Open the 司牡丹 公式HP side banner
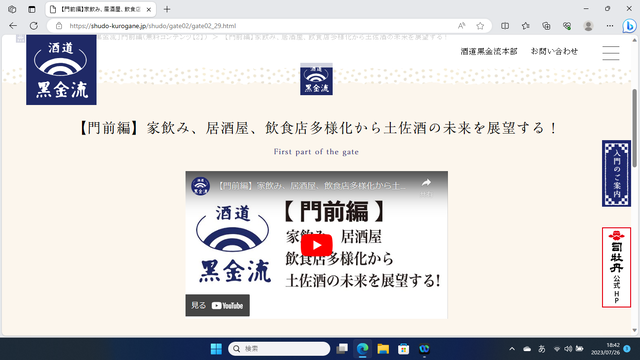This screenshot has height=360, width=640. 616,267
